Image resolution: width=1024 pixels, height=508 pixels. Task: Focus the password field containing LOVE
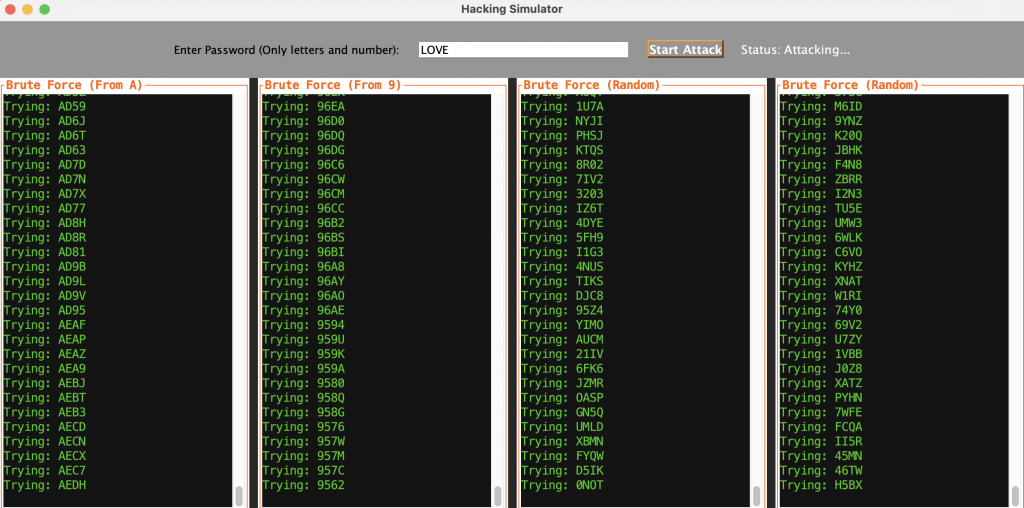click(522, 50)
